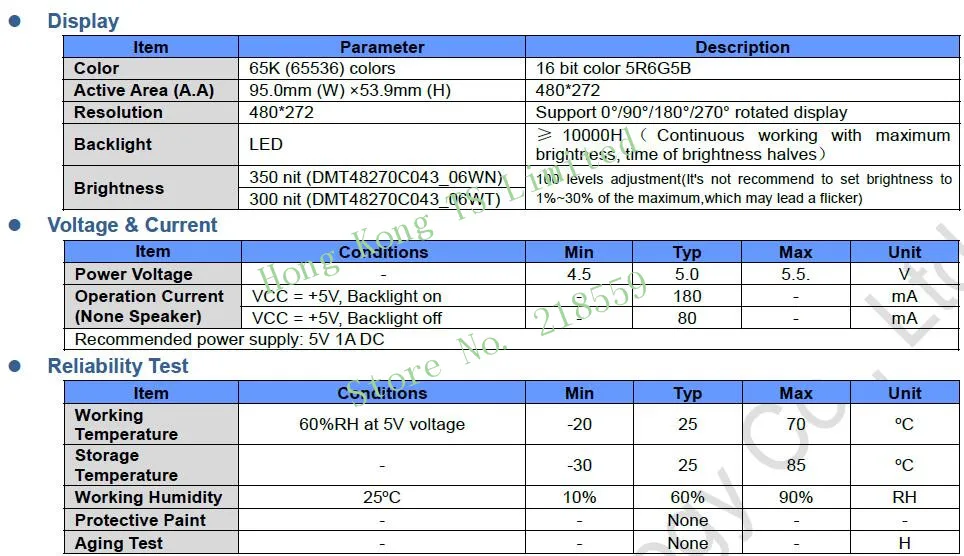Click the Working Humidity row label
The width and height of the screenshot is (964, 556).
click(x=148, y=497)
